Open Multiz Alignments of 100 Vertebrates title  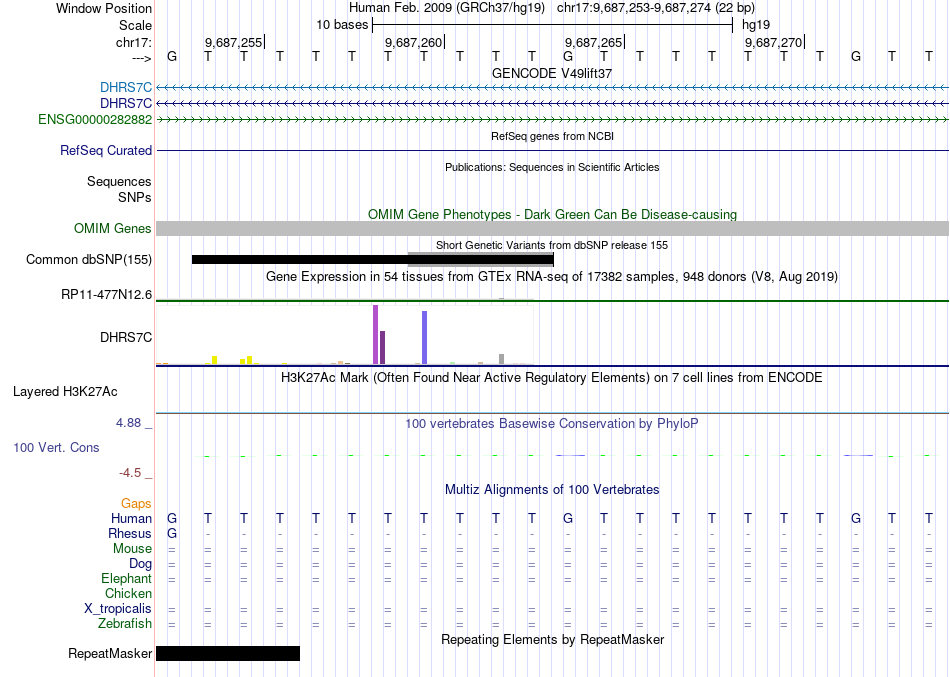pos(552,490)
